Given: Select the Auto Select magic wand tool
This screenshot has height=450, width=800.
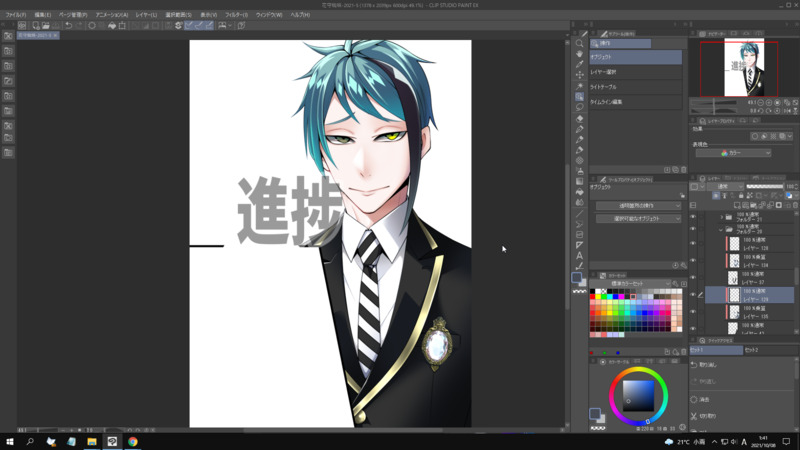Looking at the screenshot, I should pyautogui.click(x=580, y=86).
